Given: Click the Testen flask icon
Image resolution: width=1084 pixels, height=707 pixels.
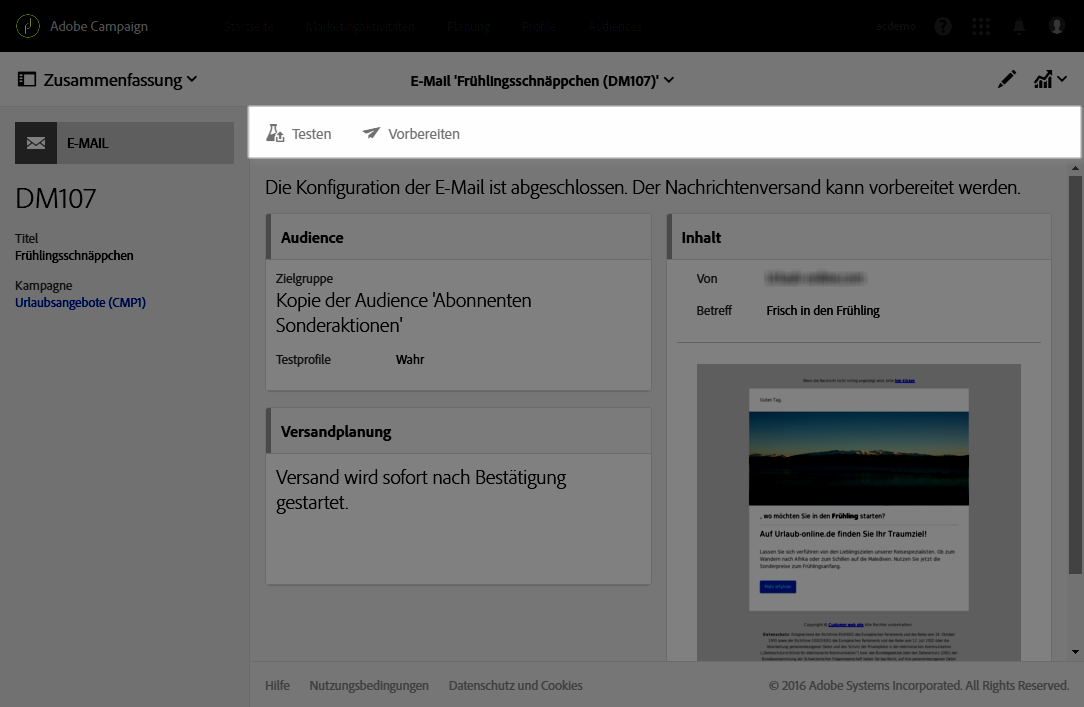Looking at the screenshot, I should coord(275,133).
